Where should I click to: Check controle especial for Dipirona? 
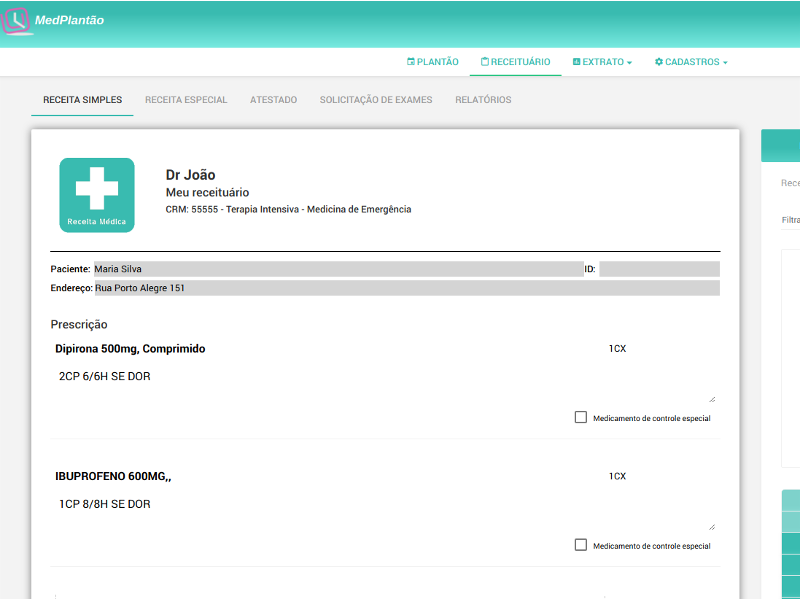(581, 417)
